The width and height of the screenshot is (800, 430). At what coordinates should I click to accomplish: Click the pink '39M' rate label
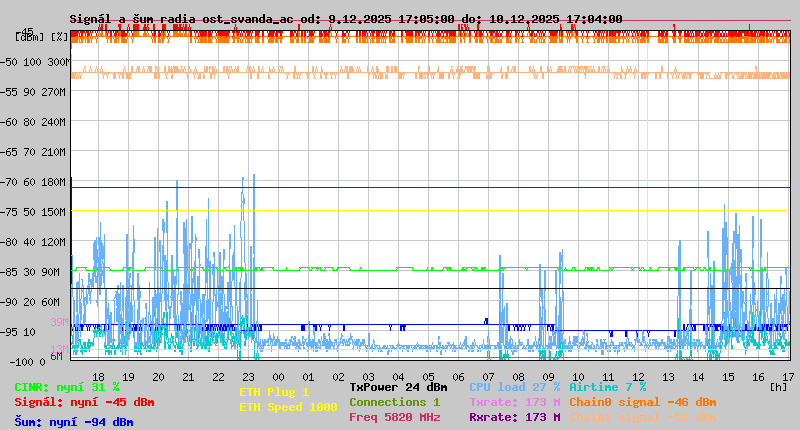pos(59,322)
